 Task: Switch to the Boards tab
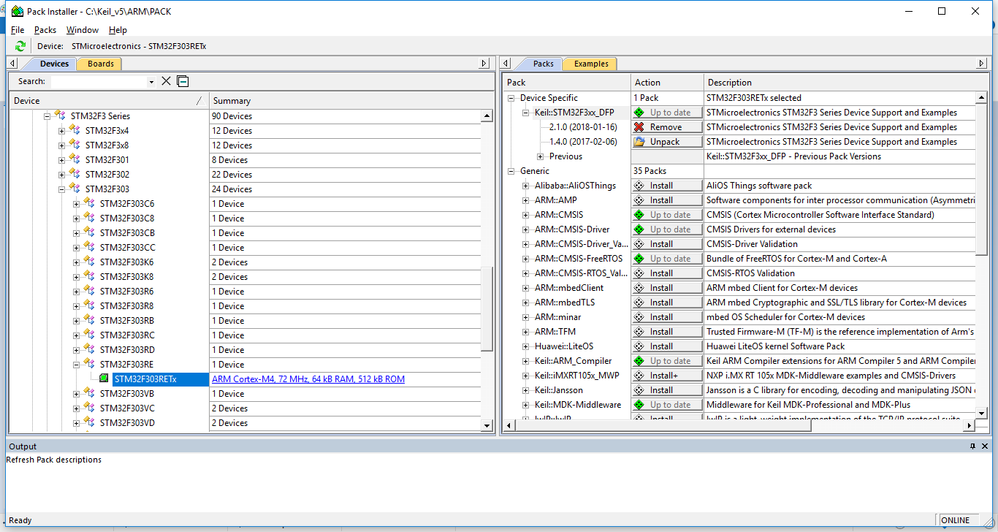[x=101, y=64]
